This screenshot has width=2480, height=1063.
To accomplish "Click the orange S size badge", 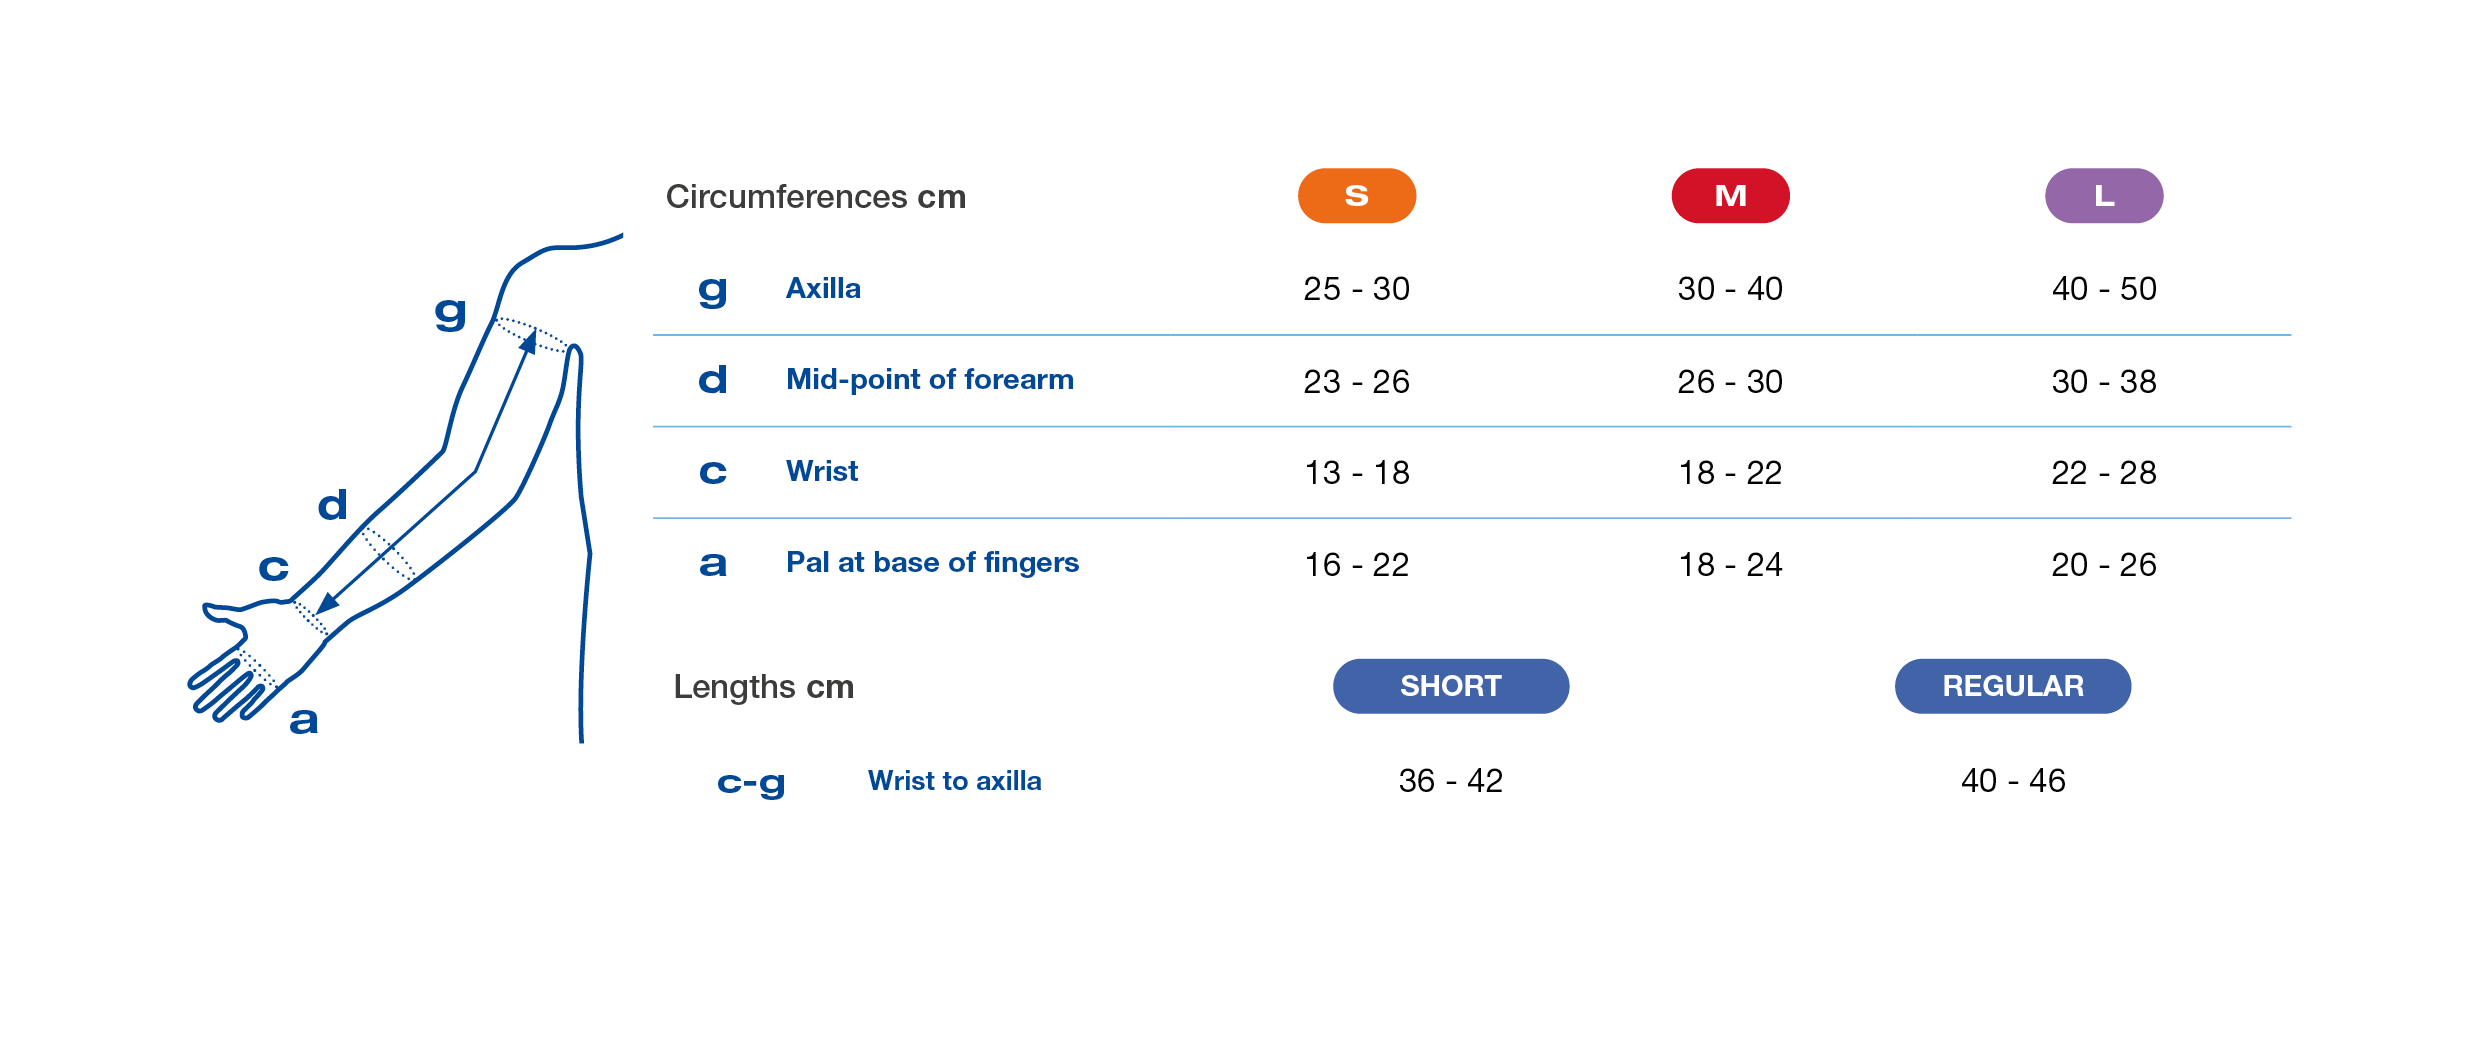I will pos(1356,196).
